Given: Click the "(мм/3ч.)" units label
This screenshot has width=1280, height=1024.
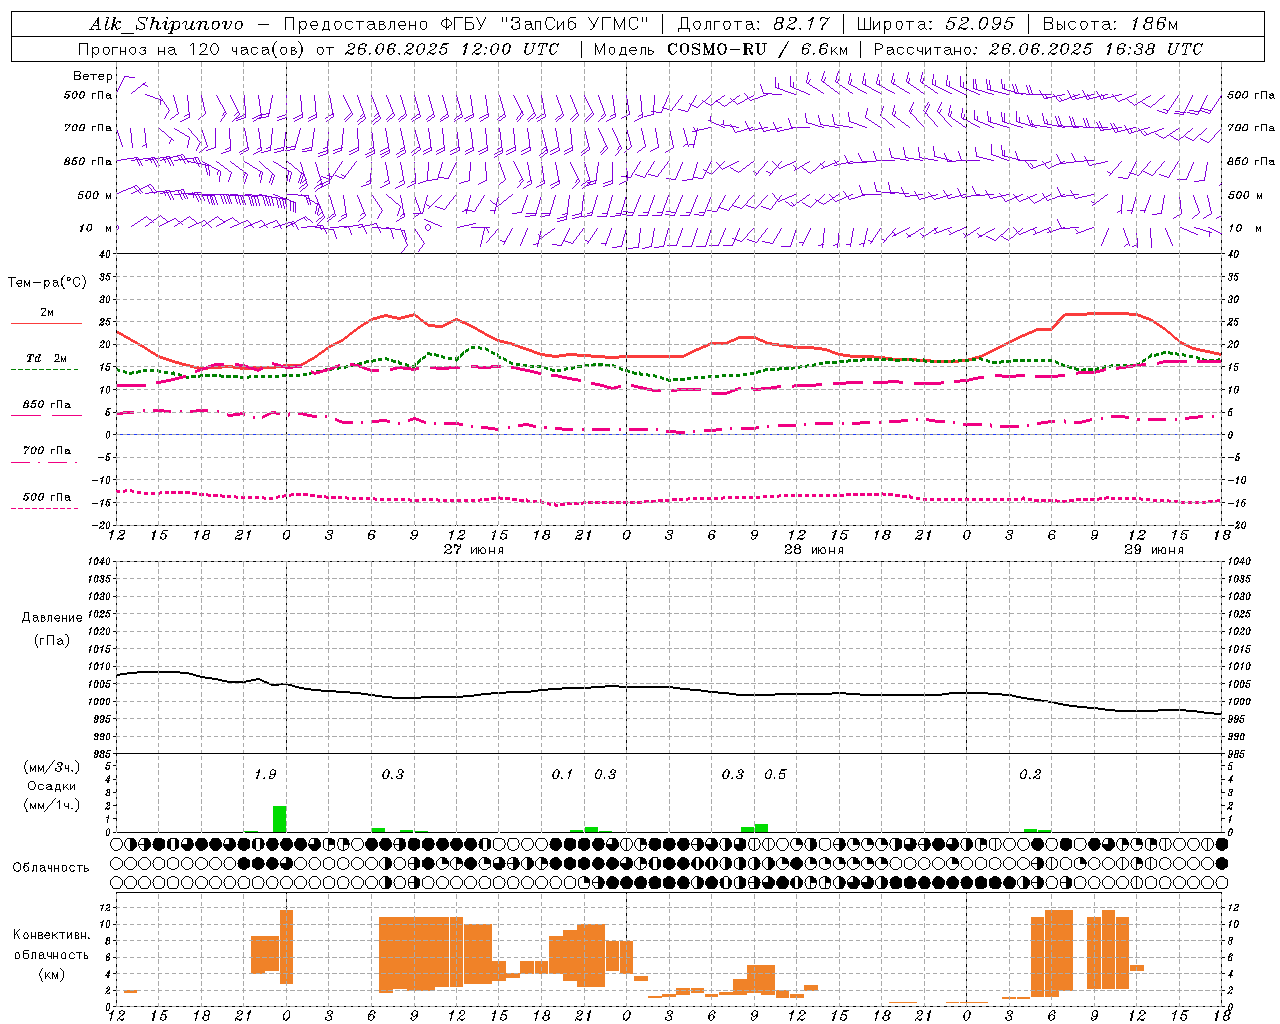Looking at the screenshot, I should (52, 767).
